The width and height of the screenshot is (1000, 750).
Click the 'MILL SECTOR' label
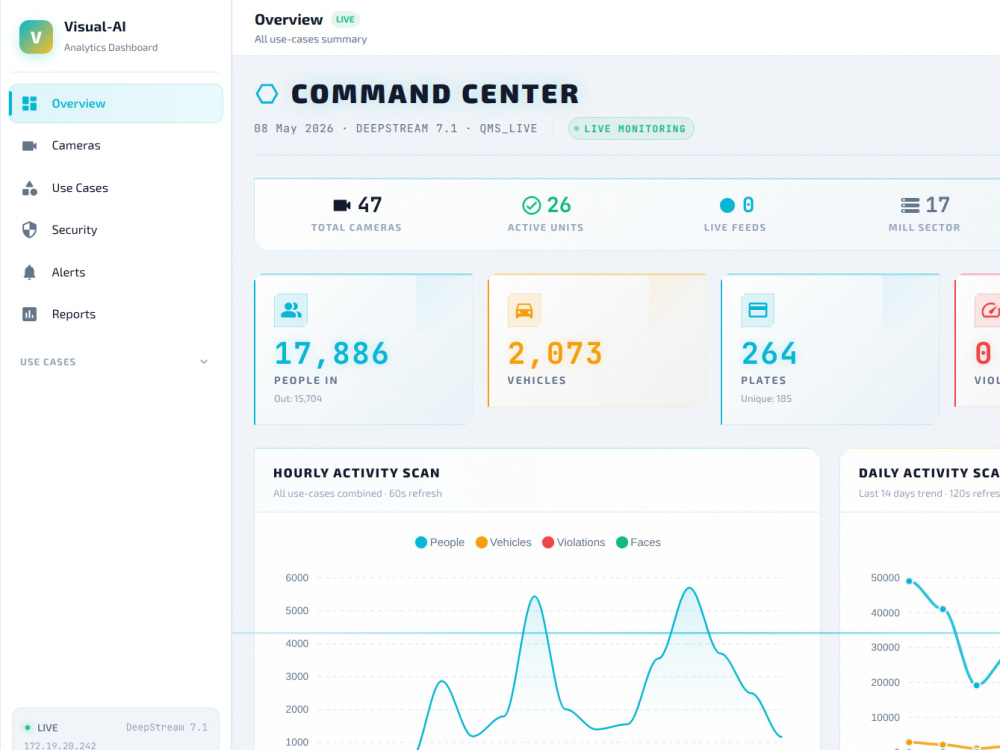(x=924, y=228)
